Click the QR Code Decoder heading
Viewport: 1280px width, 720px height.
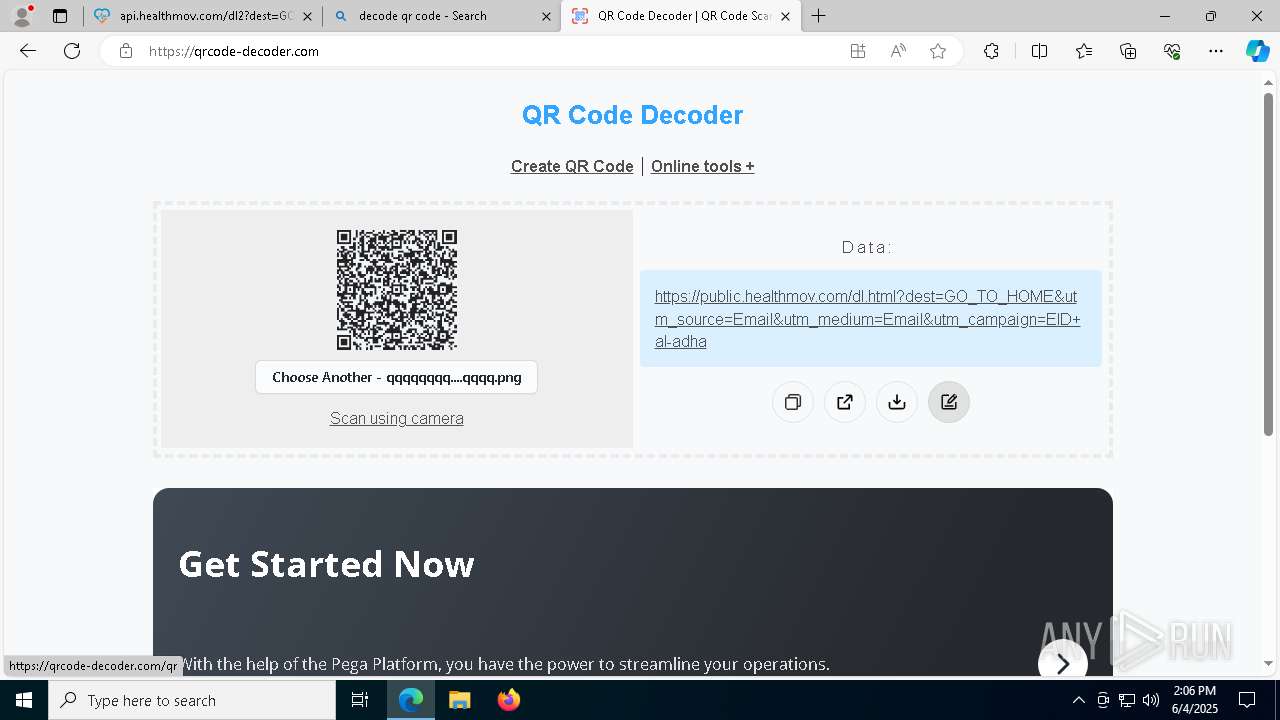click(632, 115)
